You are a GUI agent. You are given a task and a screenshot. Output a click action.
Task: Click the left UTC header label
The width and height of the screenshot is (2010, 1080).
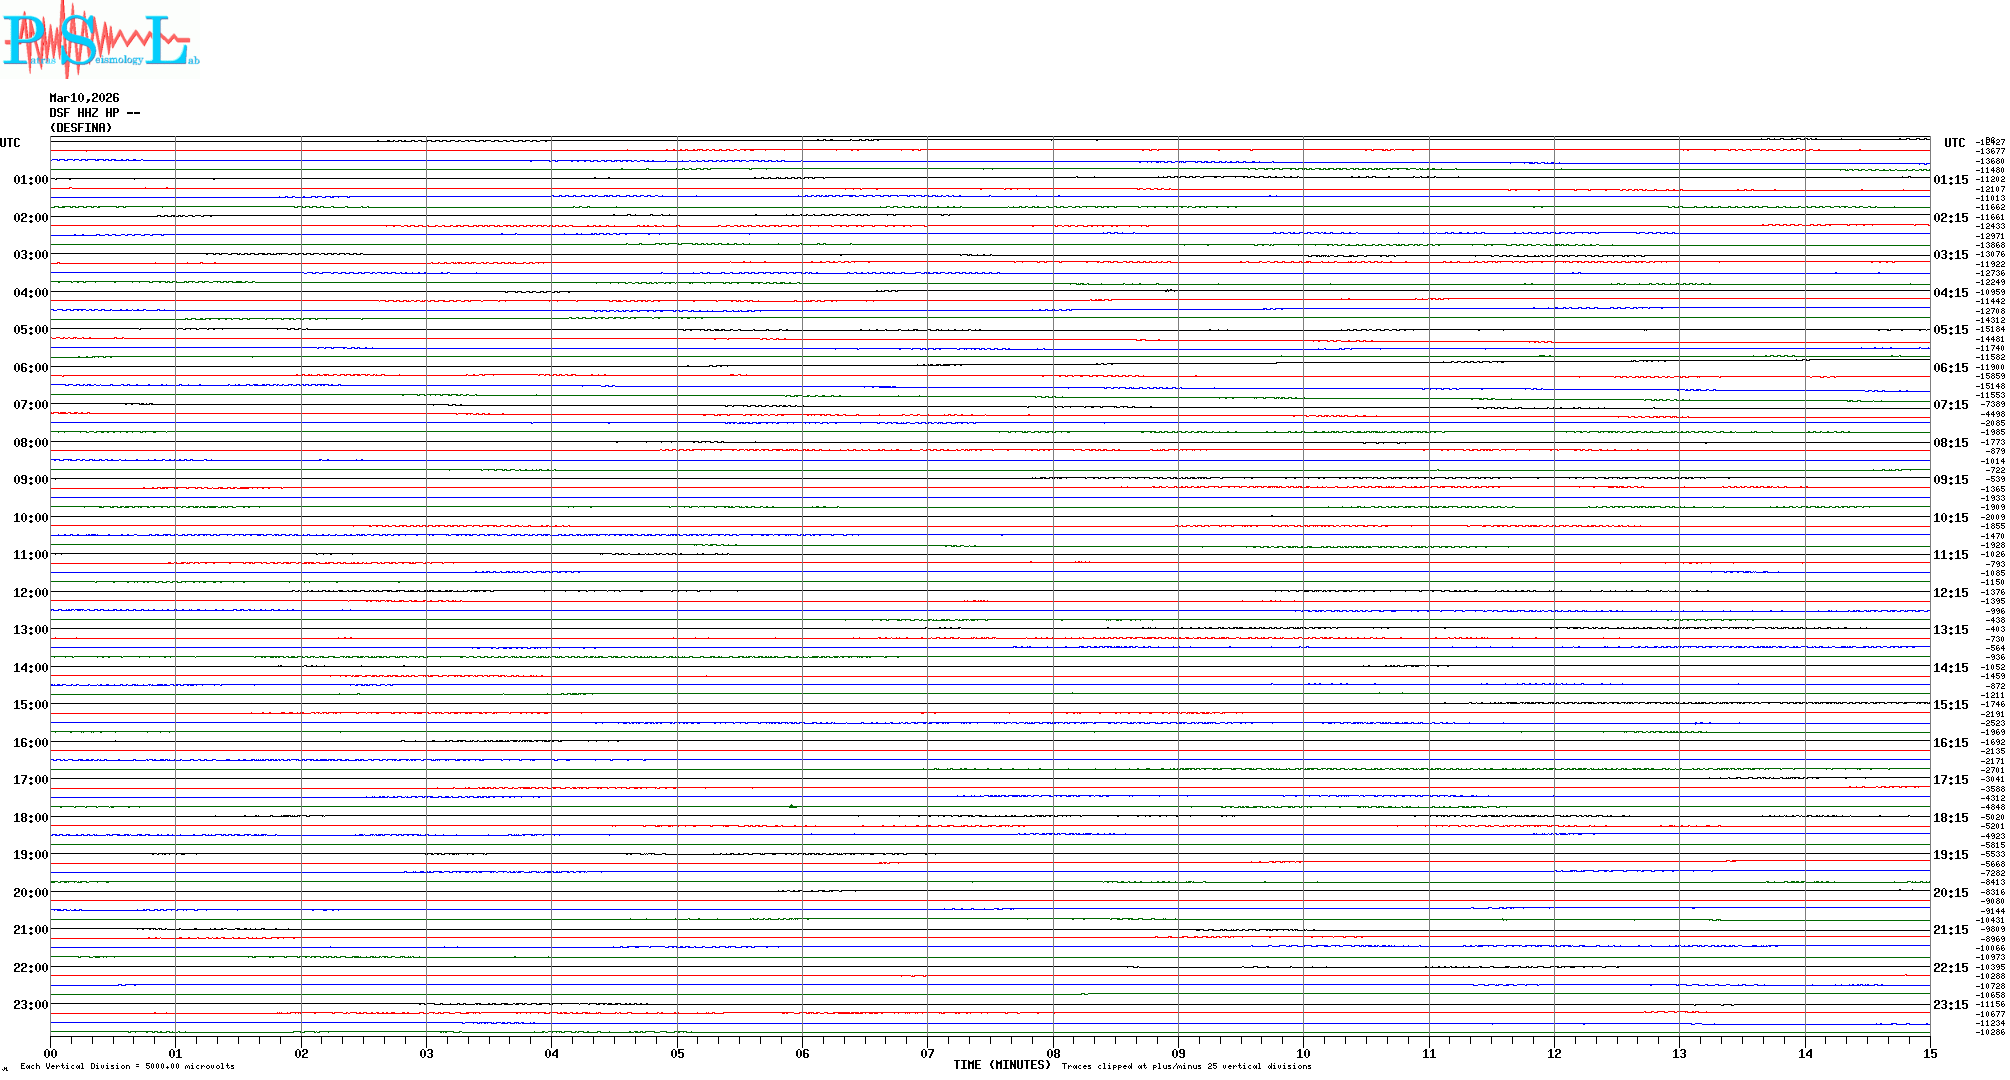click(x=10, y=143)
